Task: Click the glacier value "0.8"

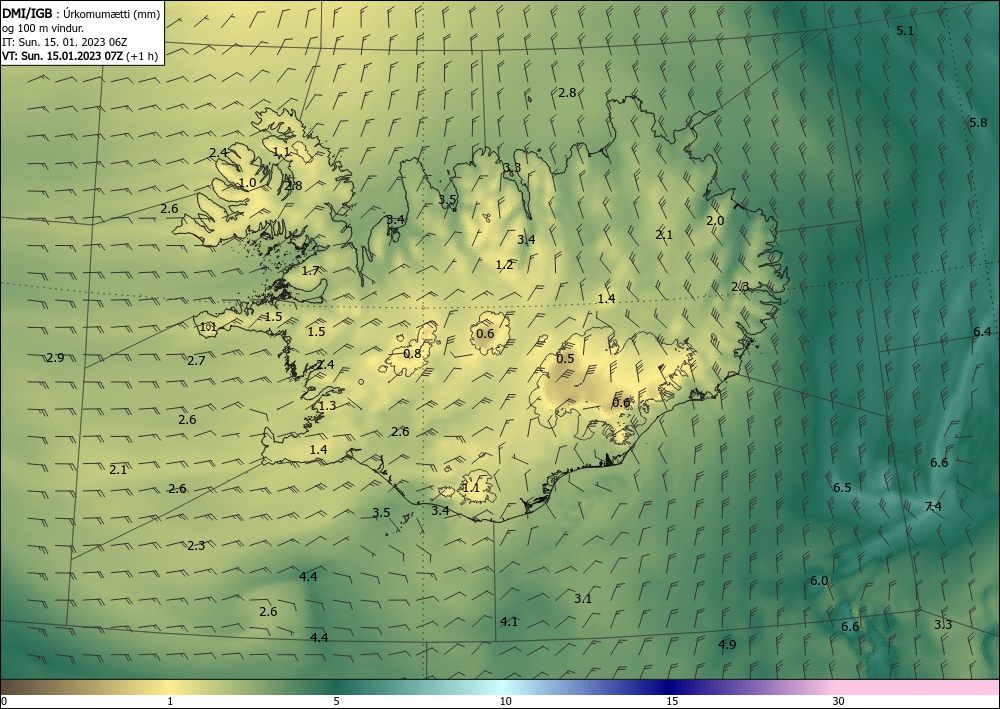Action: [x=412, y=353]
